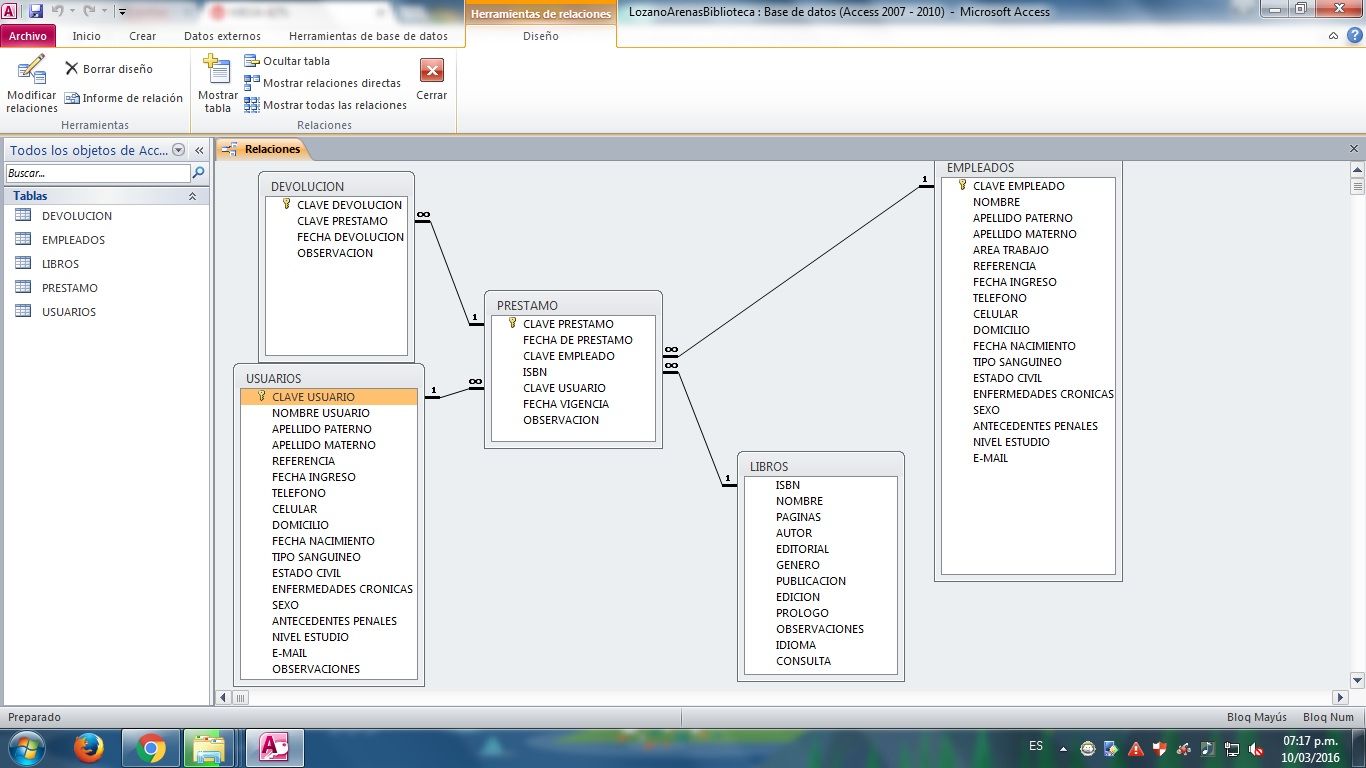This screenshot has width=1366, height=768.
Task: Click the horizontal scrollbar right arrow
Action: point(1340,697)
